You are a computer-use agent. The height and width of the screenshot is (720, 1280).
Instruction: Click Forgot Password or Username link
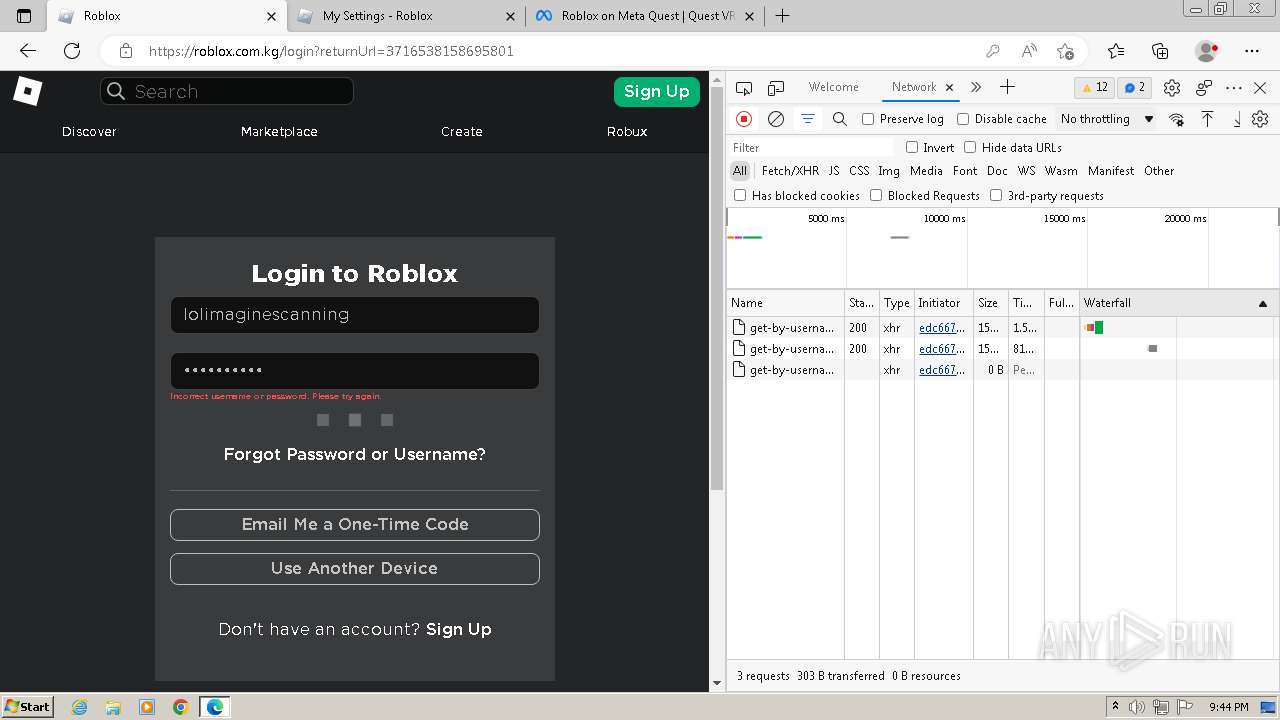pyautogui.click(x=355, y=454)
